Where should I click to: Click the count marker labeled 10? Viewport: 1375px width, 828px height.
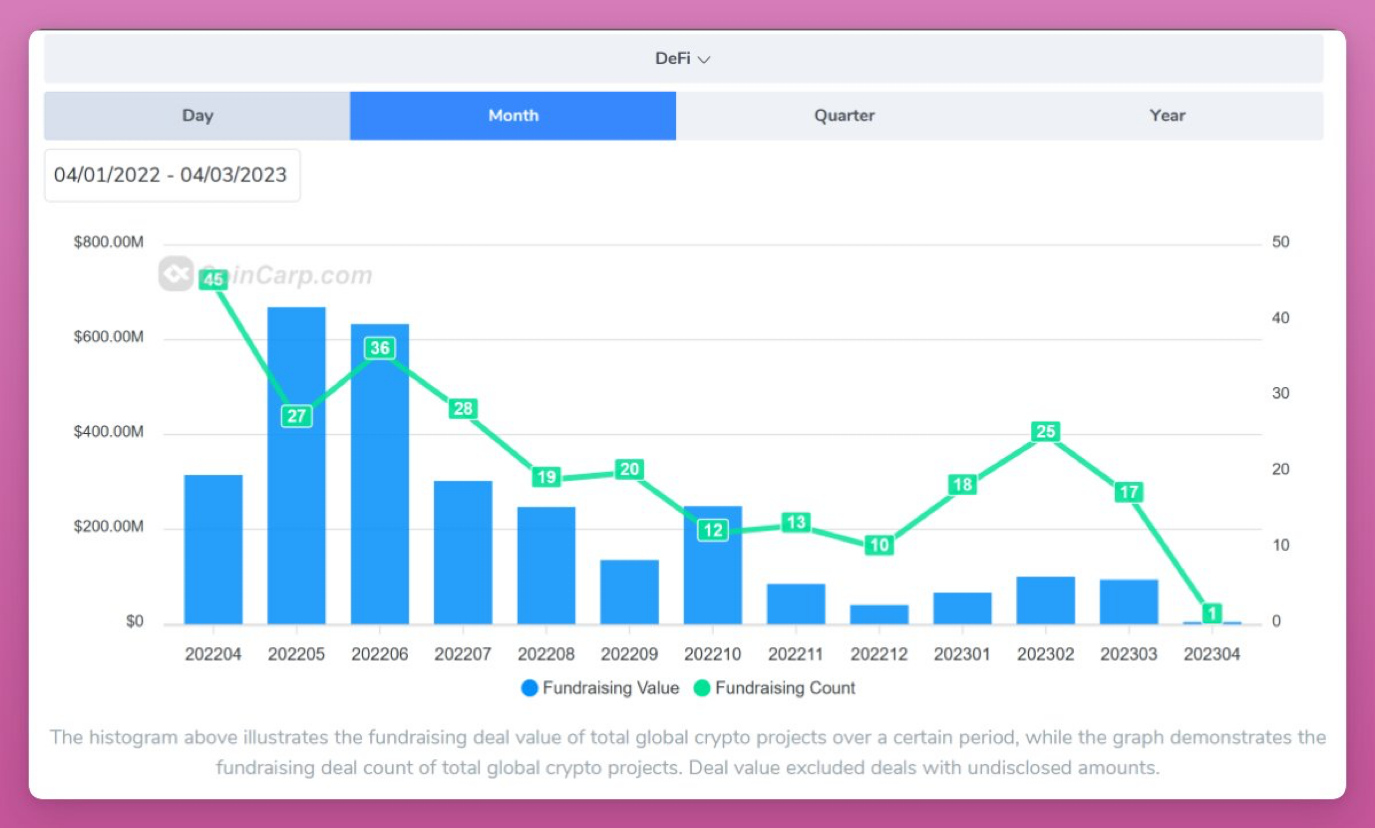pos(880,546)
